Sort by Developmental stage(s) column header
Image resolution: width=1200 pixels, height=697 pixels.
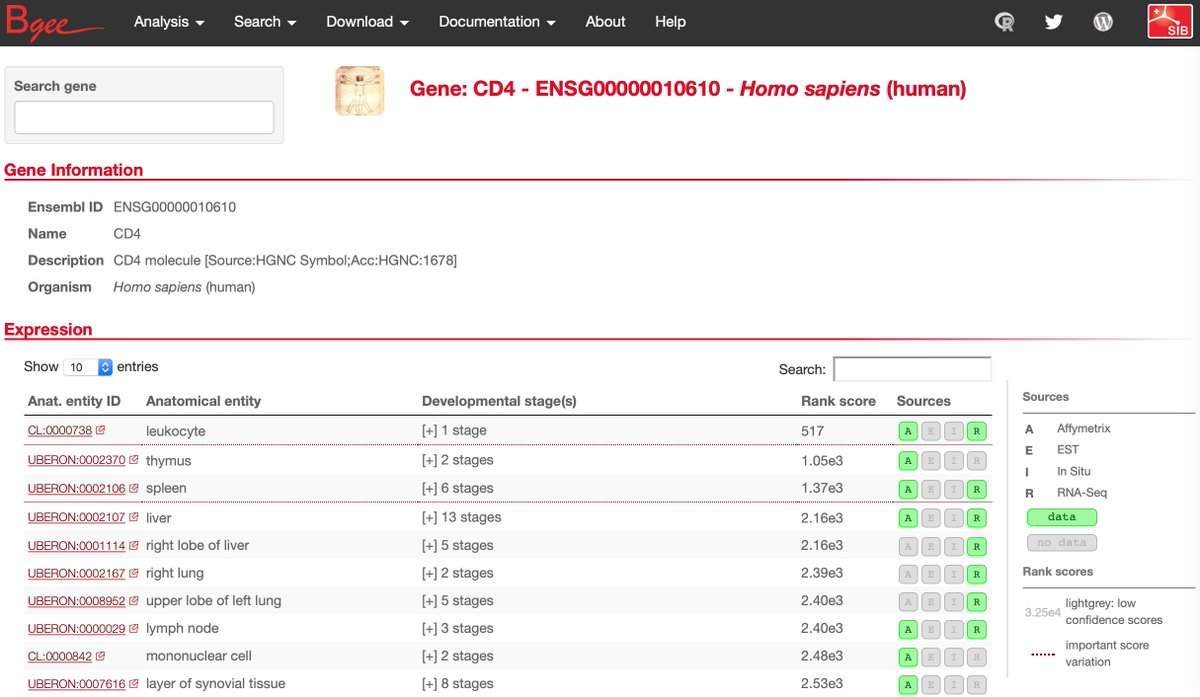click(499, 401)
